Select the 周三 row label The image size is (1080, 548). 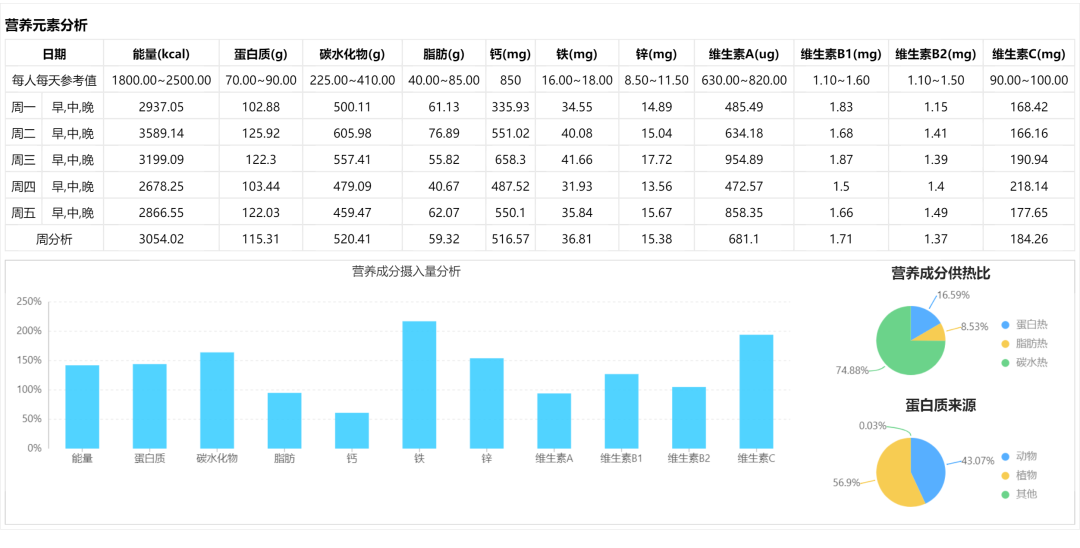point(23,160)
